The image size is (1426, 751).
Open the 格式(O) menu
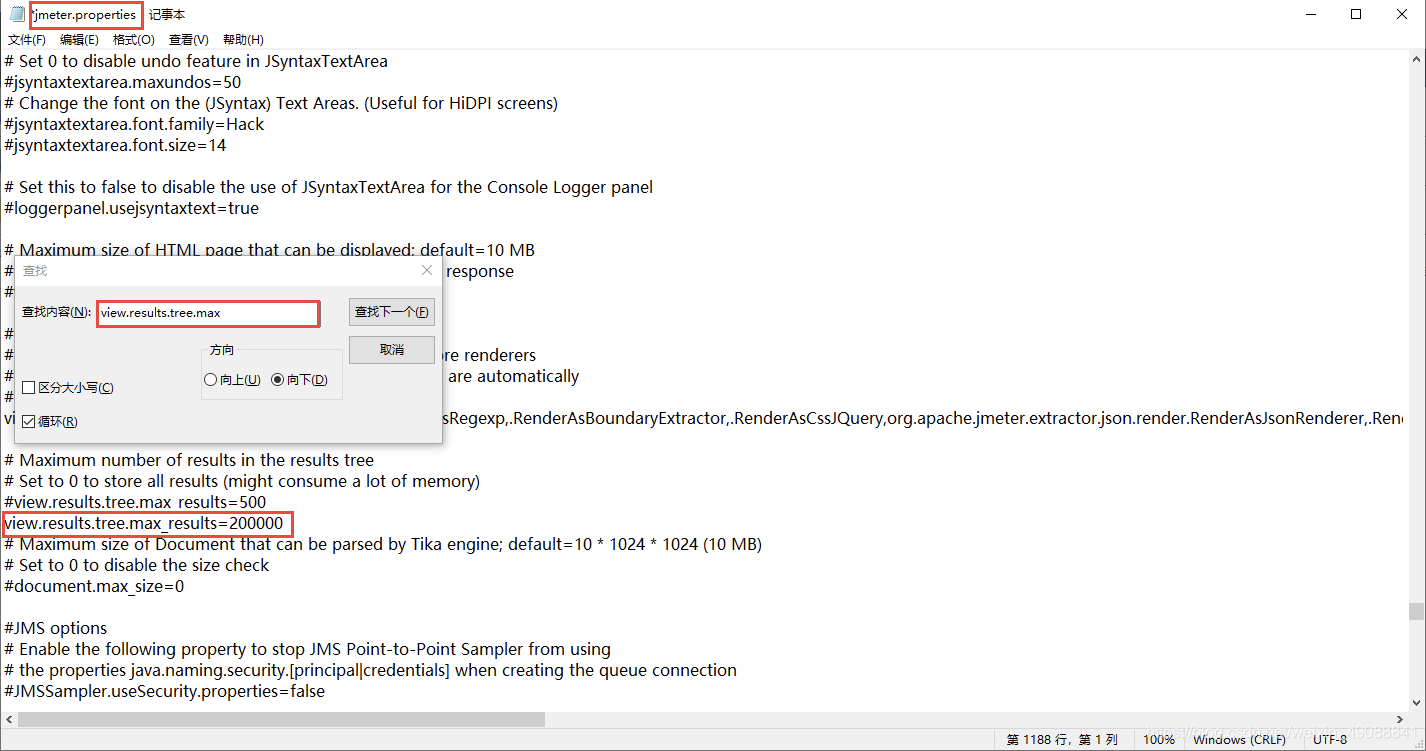pyautogui.click(x=134, y=40)
